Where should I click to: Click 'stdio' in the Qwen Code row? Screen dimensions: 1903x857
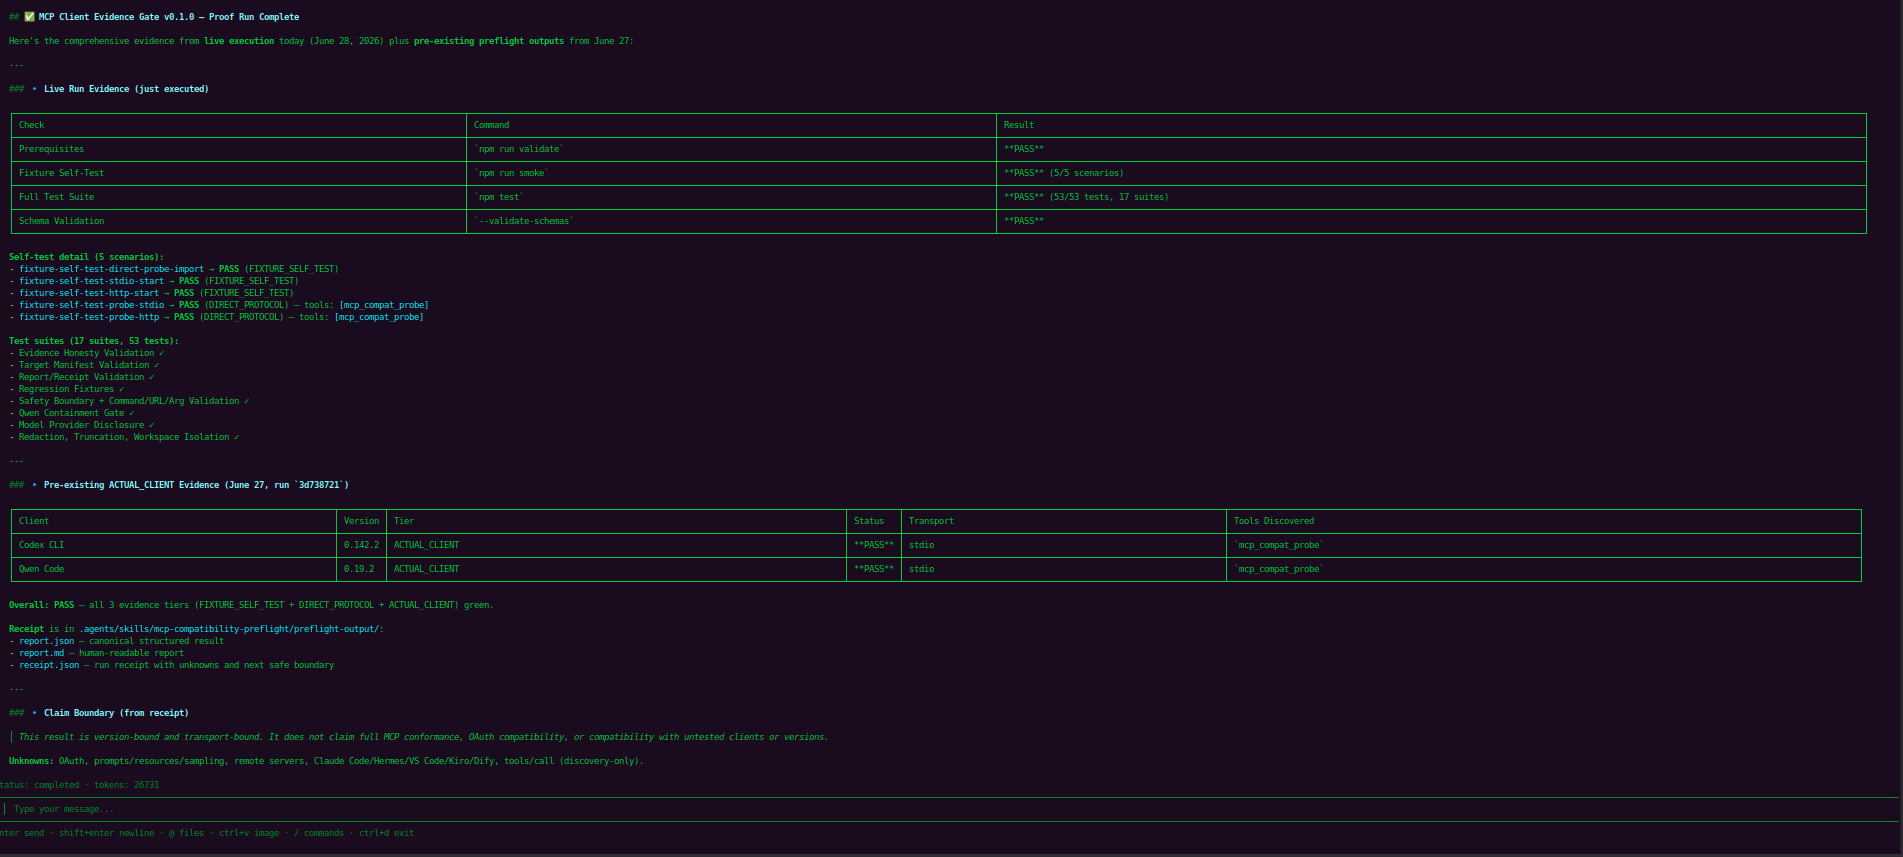pos(921,569)
